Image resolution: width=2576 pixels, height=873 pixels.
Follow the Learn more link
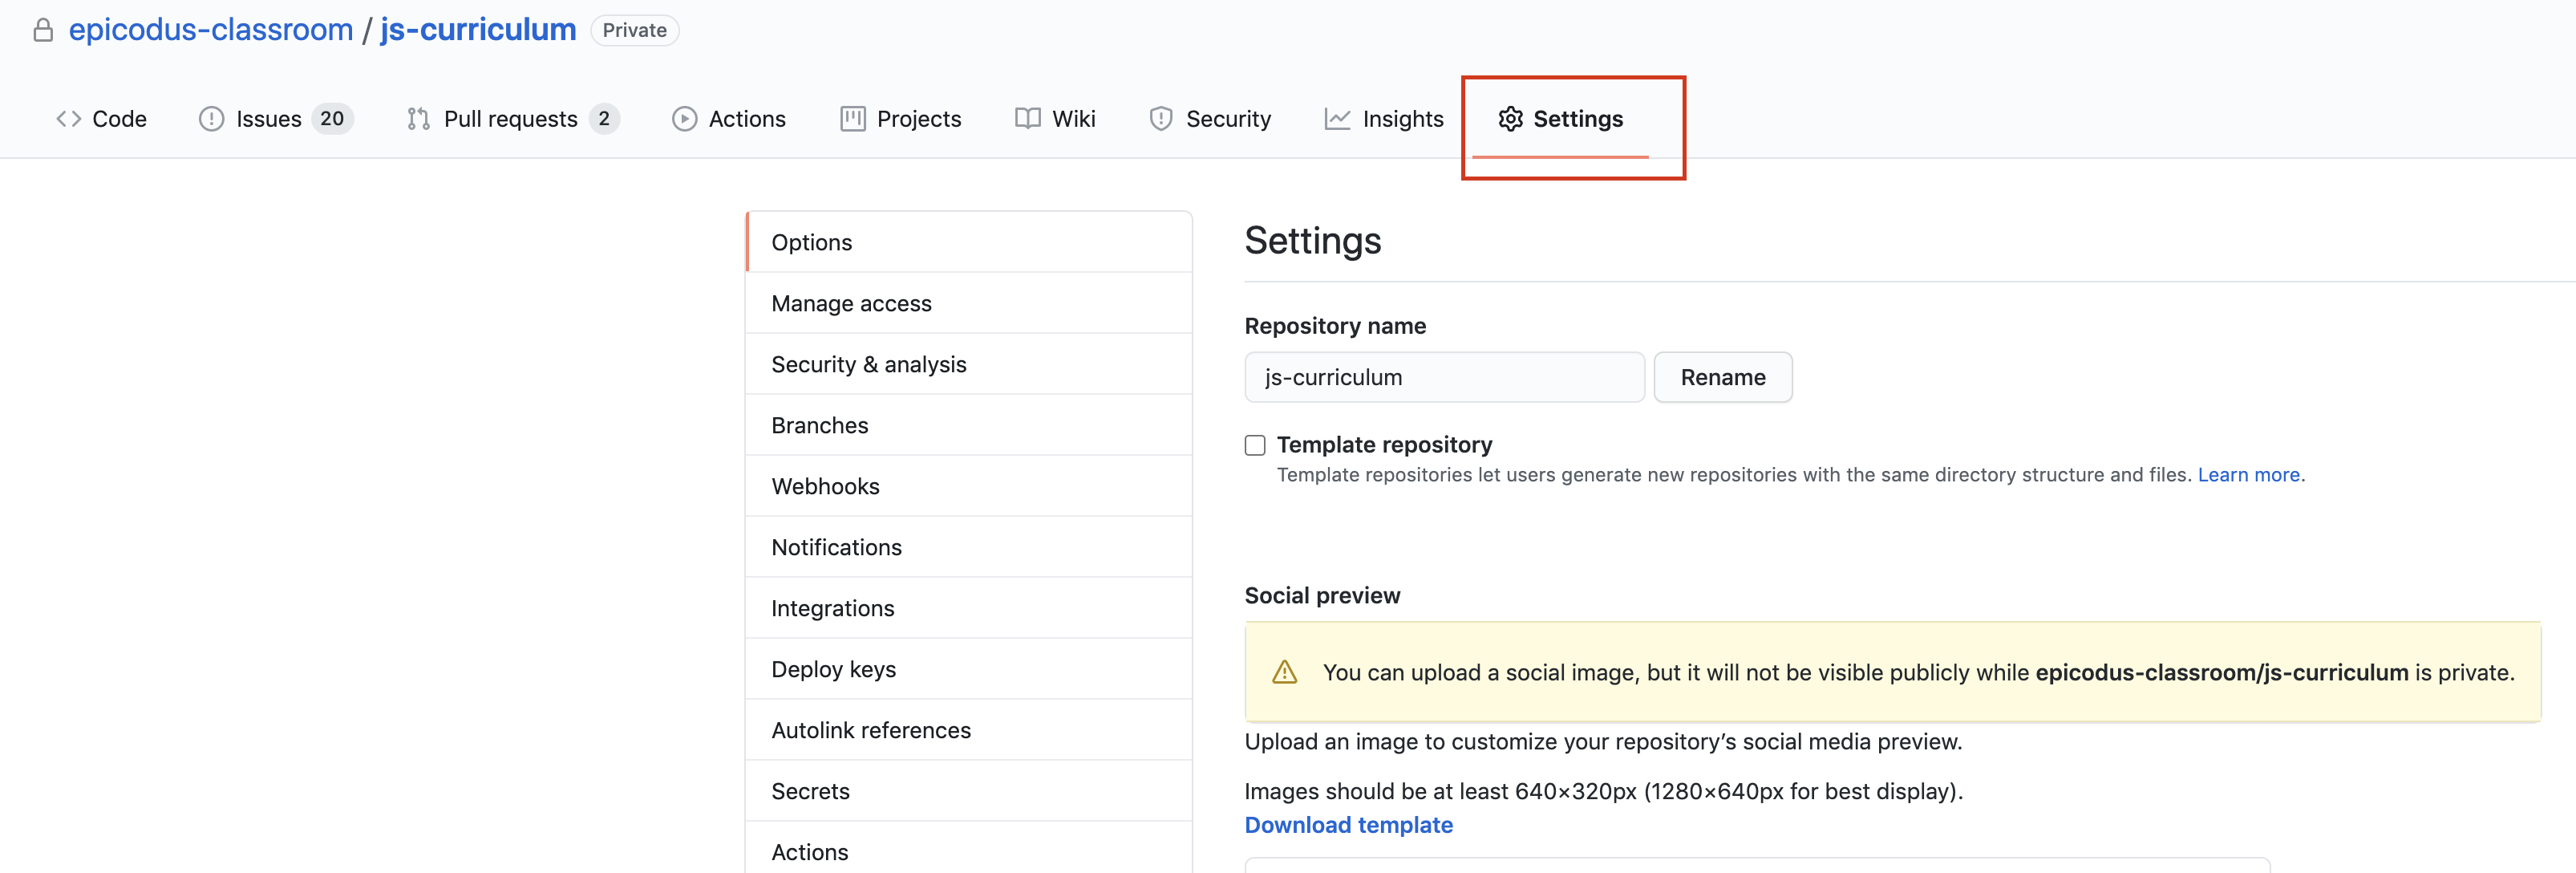click(2248, 475)
